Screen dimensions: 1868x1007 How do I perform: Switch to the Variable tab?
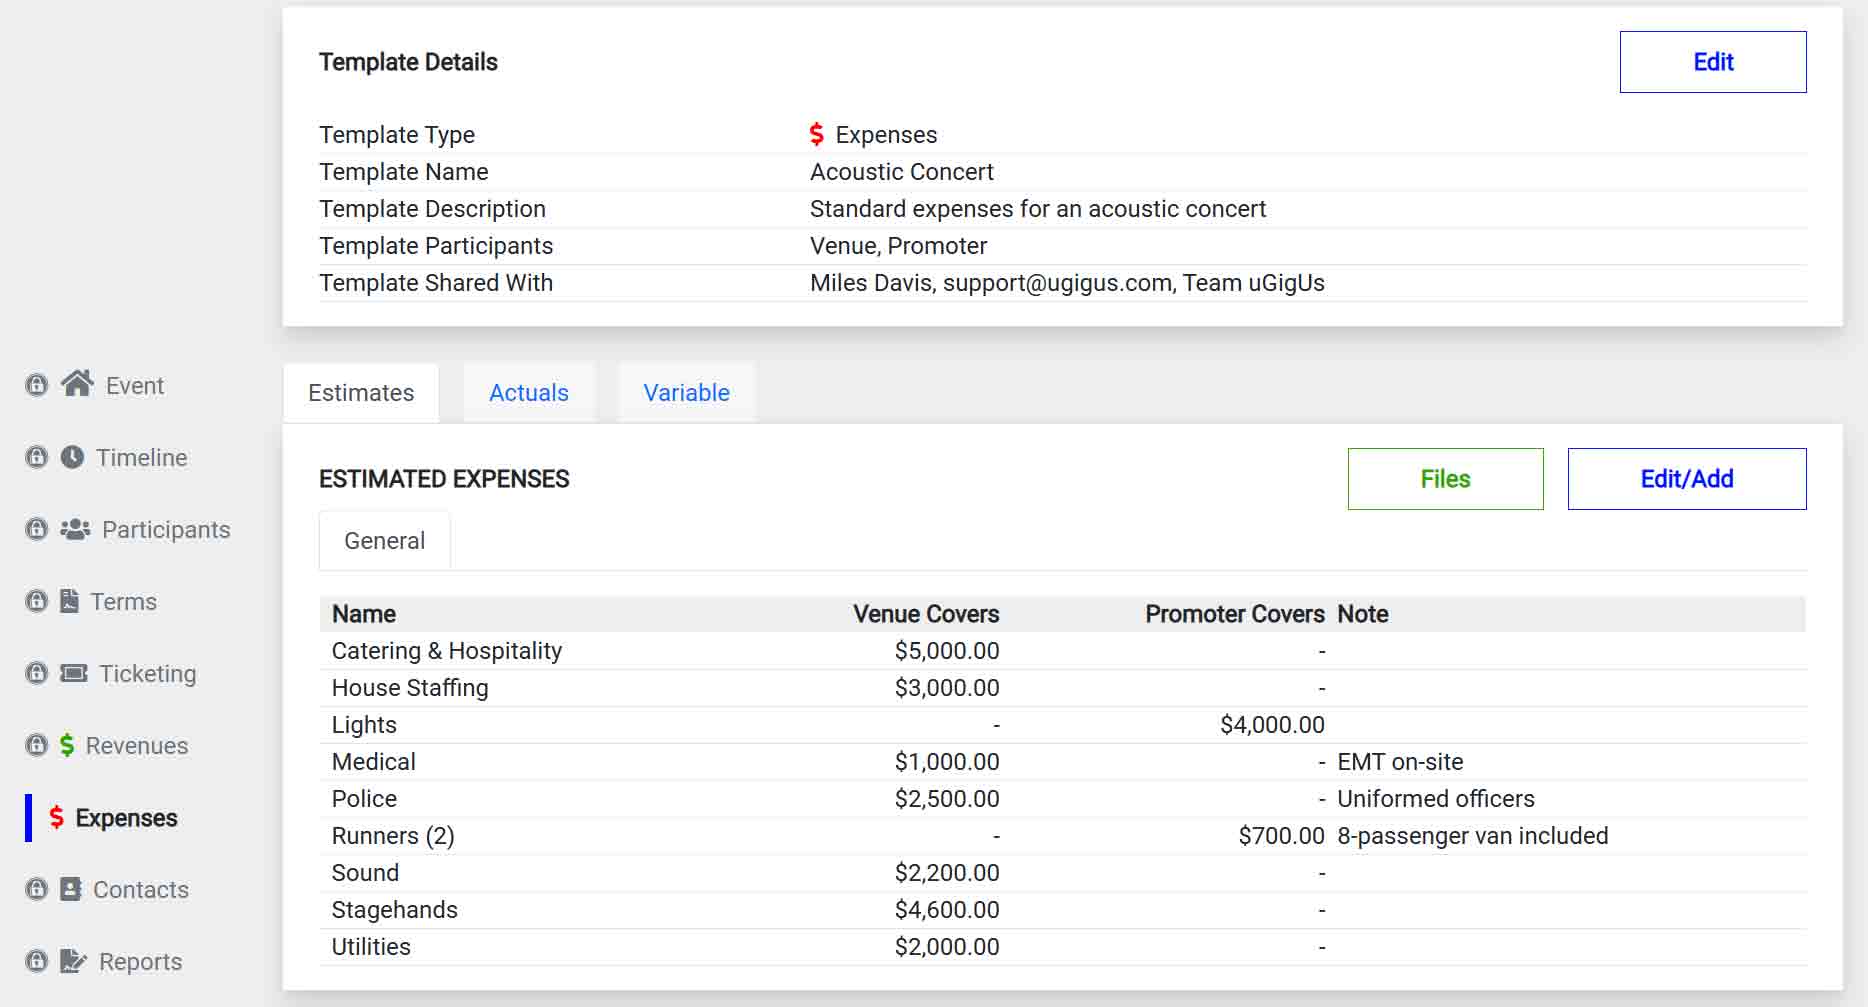686,393
